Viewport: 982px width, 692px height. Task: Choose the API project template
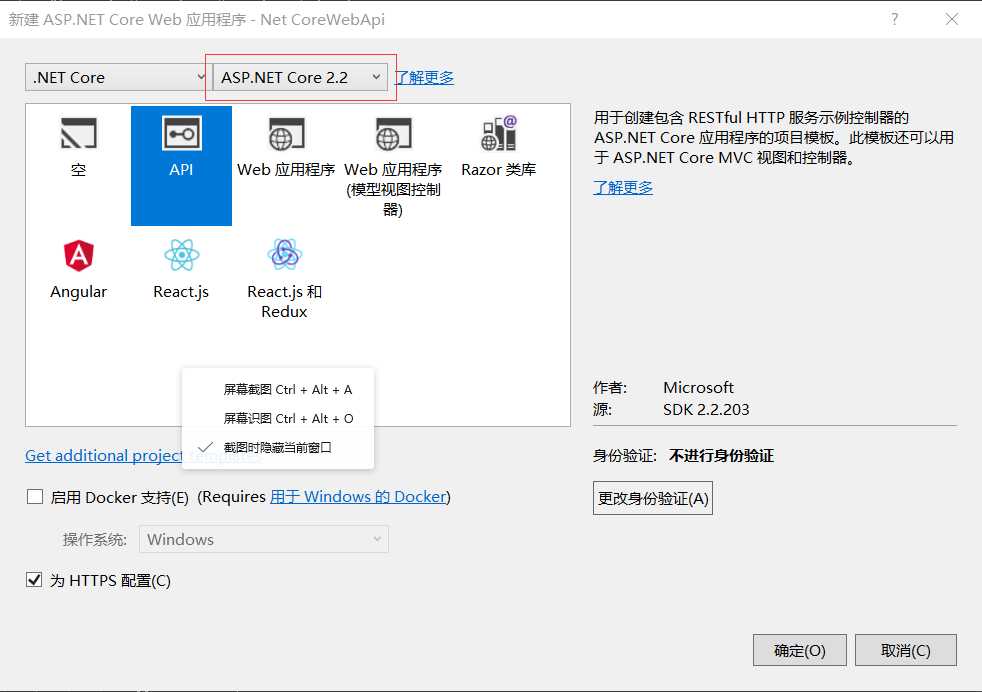click(181, 165)
